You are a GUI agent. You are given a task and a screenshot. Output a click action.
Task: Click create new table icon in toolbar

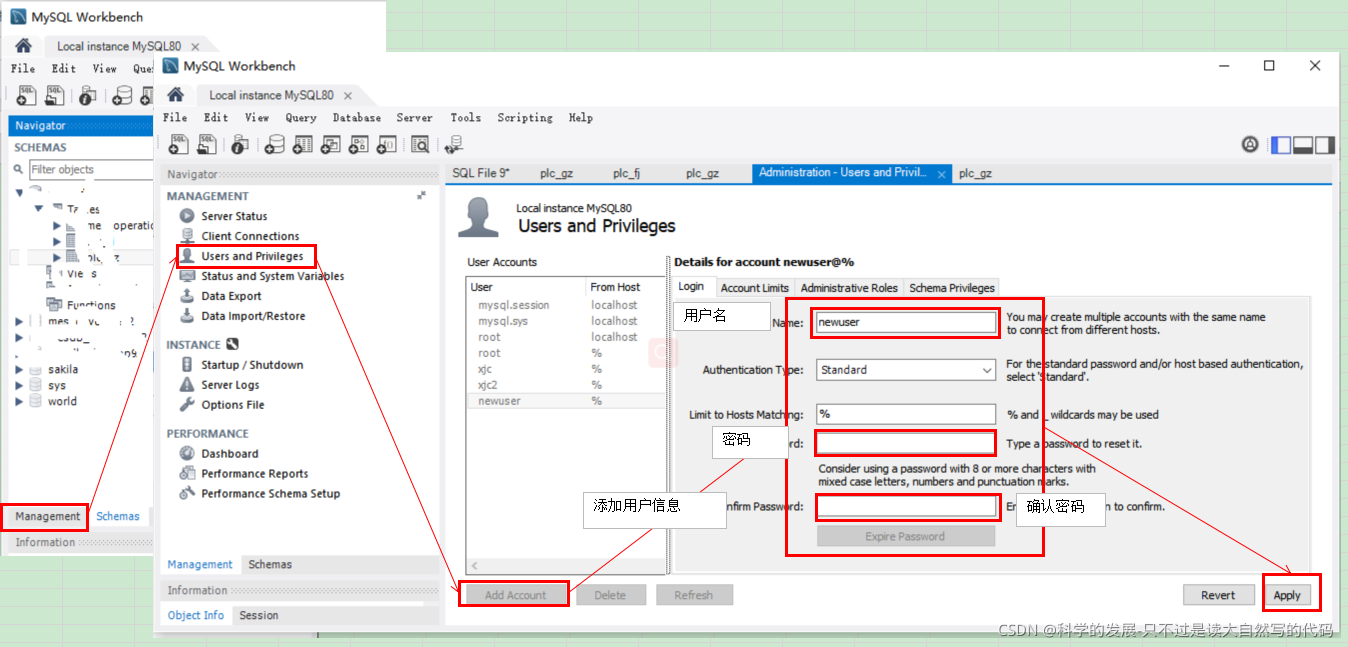click(x=303, y=145)
